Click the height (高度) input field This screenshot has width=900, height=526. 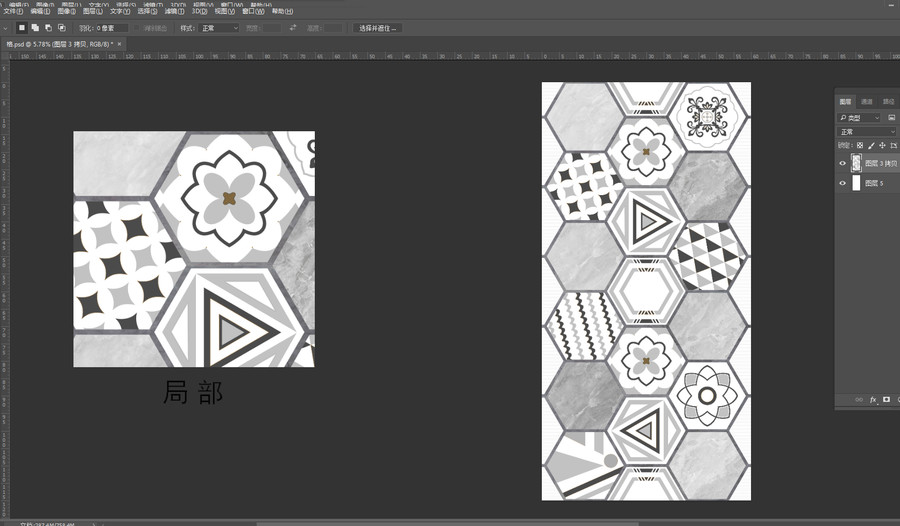333,28
